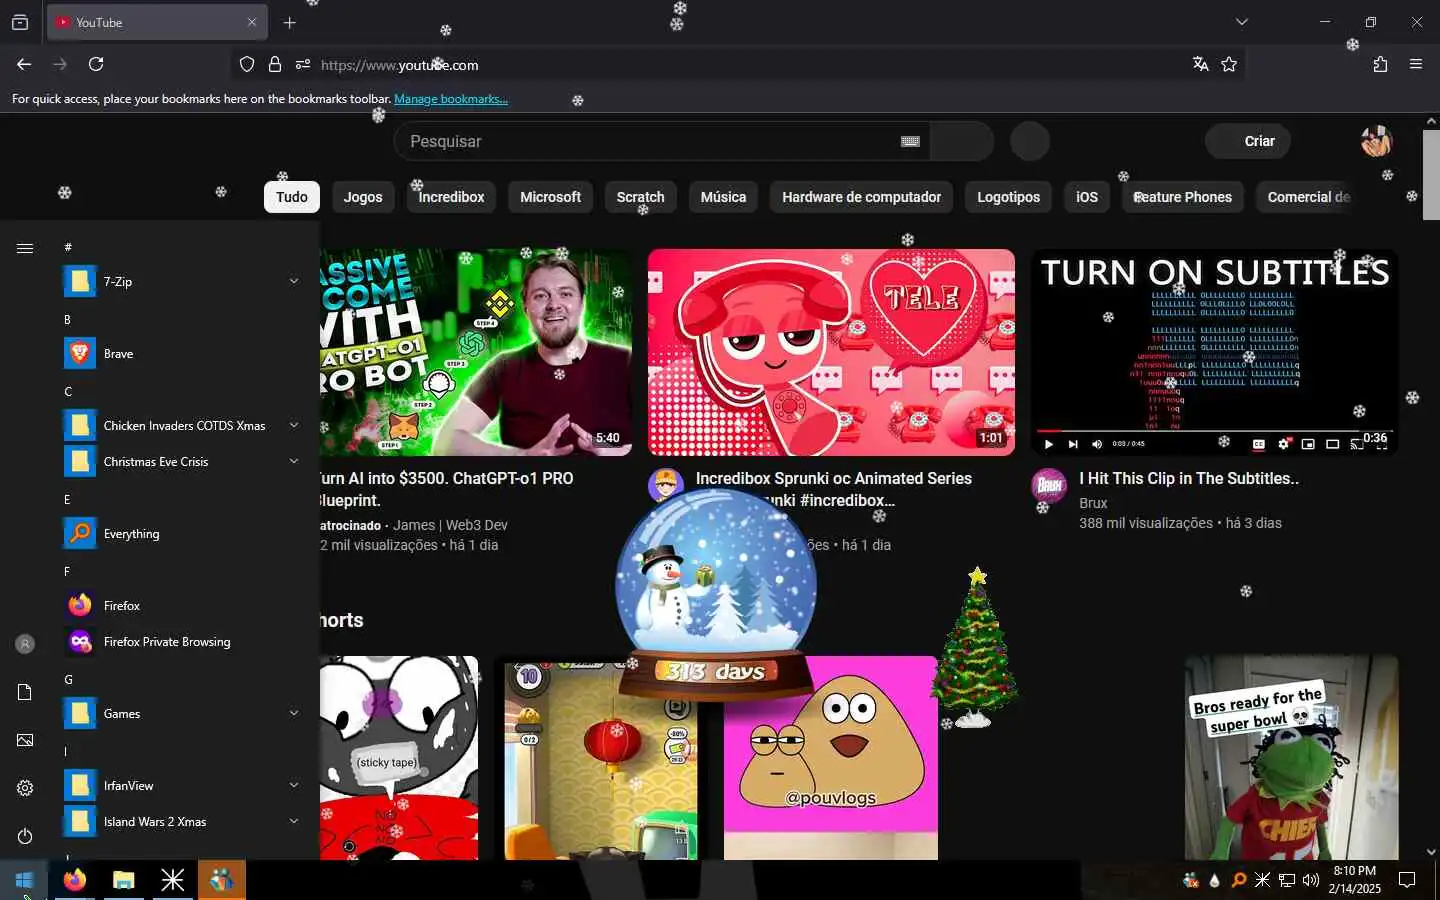Open Documents from the Start menu rail
This screenshot has width=1440, height=900.
coord(25,692)
